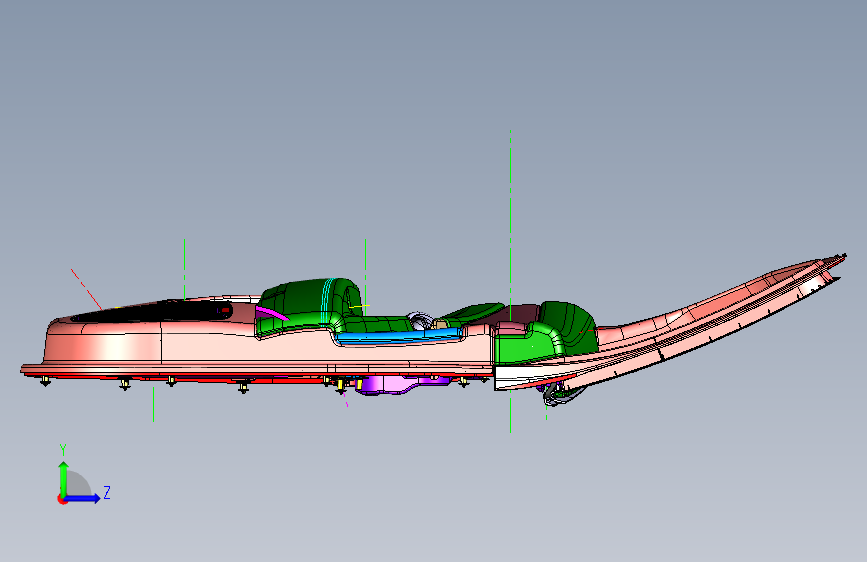The width and height of the screenshot is (867, 562).
Task: Select the red dashed diagonal line at left
Action: (x=86, y=289)
